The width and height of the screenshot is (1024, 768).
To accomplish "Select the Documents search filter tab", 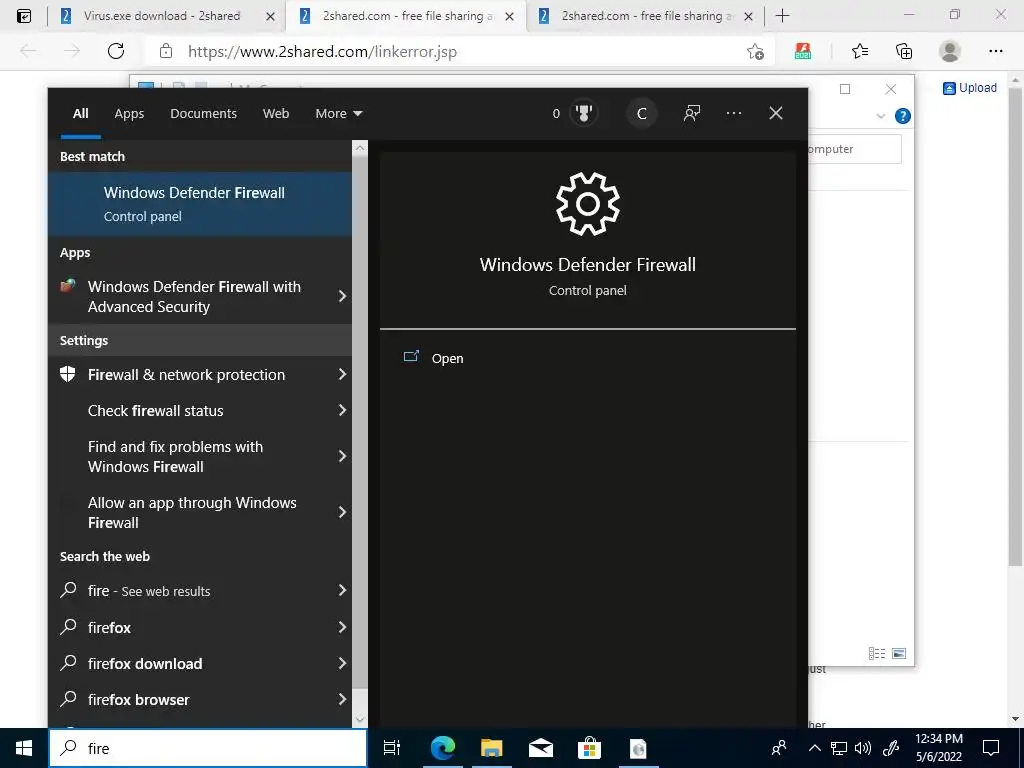I will tap(204, 114).
